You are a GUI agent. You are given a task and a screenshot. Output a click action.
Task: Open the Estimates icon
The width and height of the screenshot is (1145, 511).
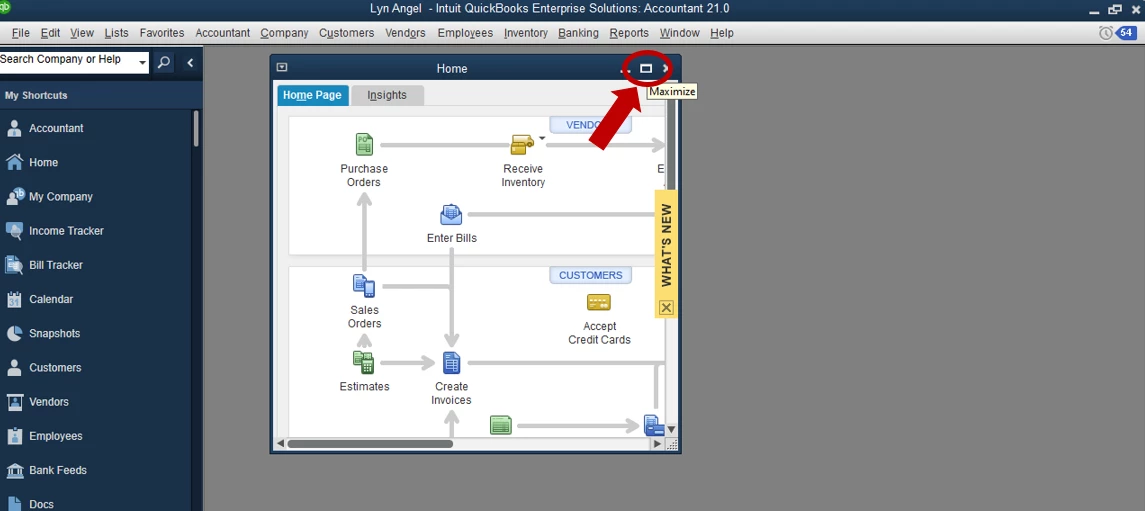pos(364,362)
